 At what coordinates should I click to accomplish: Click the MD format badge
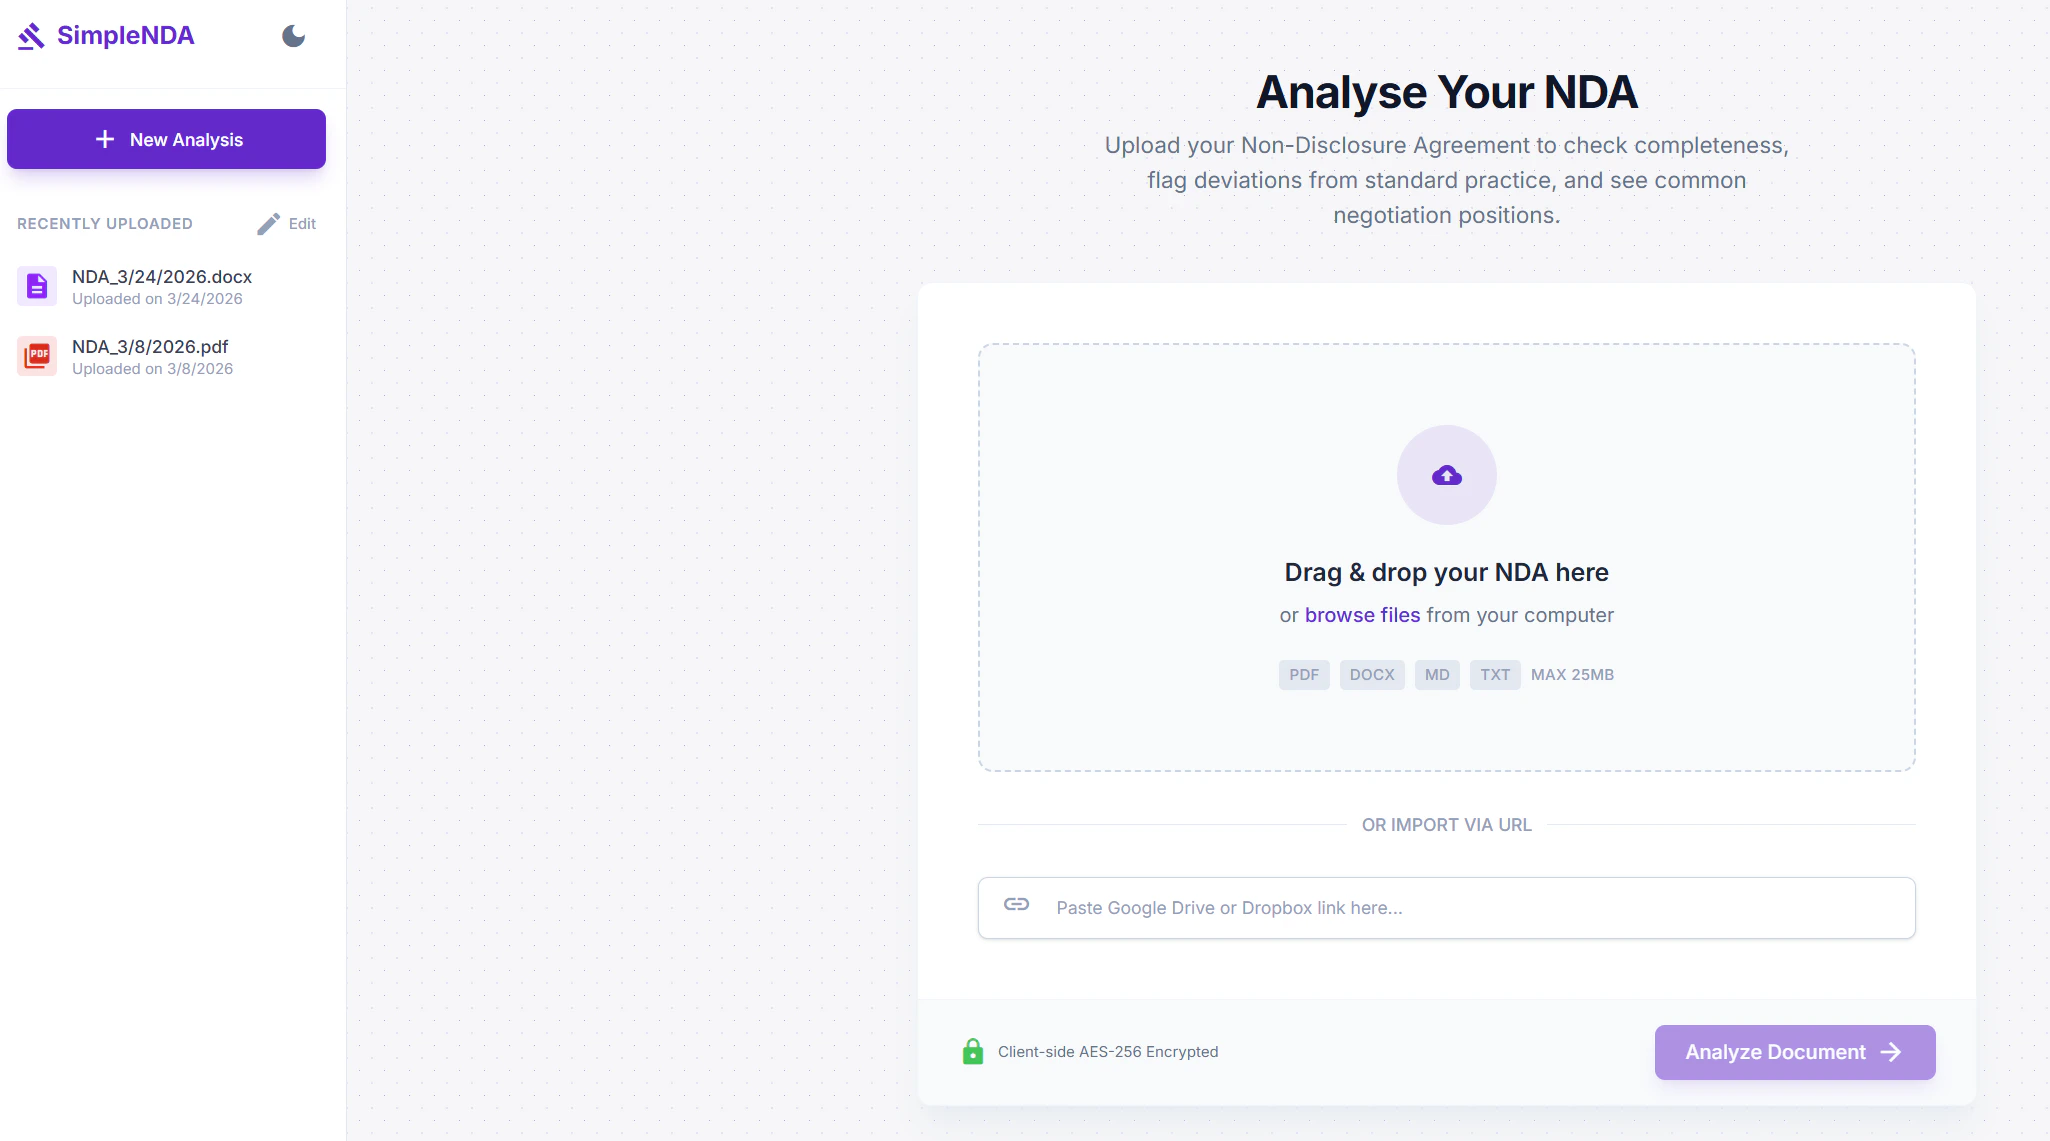[x=1436, y=675]
